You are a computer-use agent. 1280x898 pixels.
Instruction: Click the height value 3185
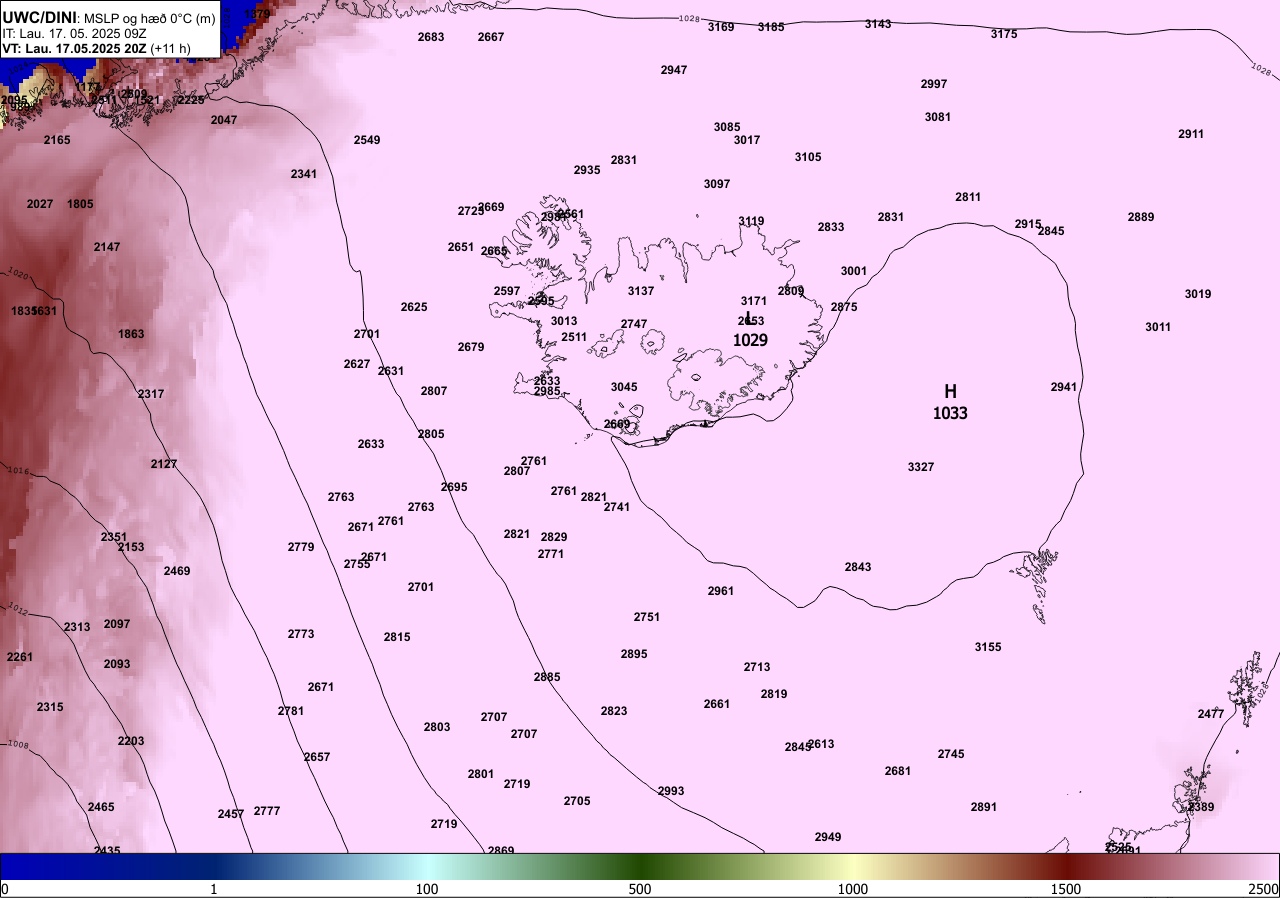coord(771,27)
